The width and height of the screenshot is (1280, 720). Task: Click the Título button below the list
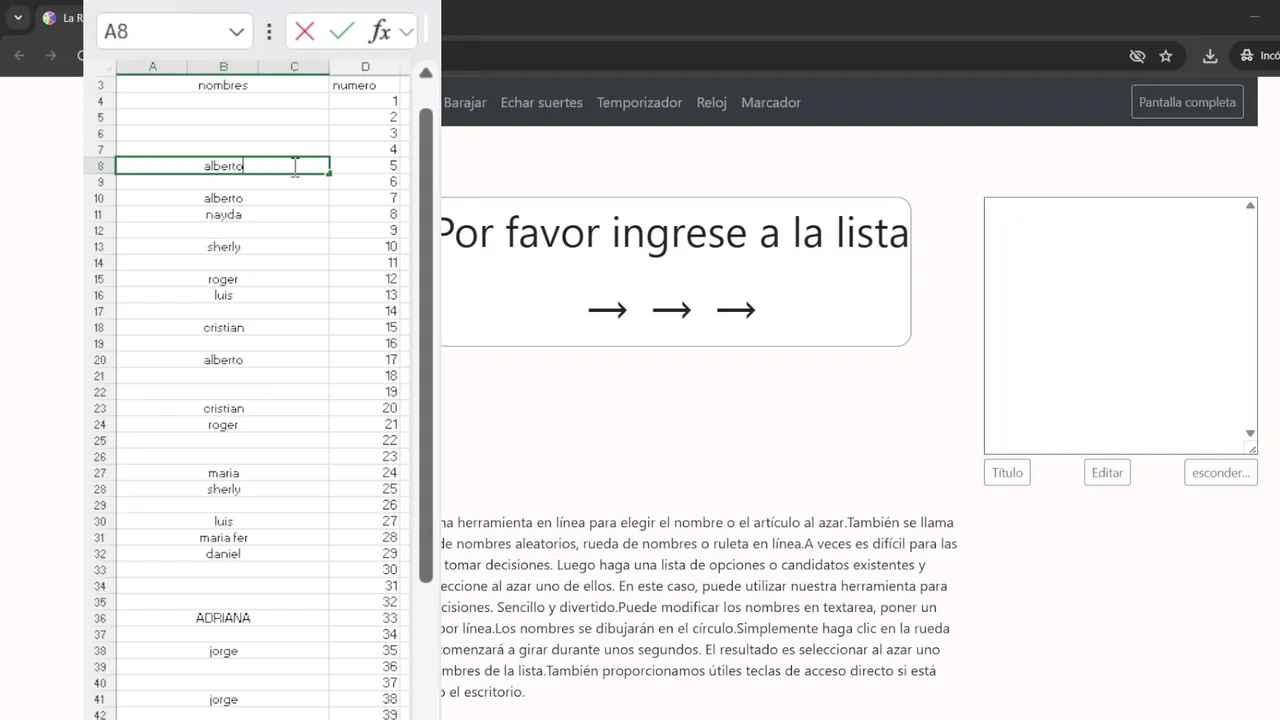click(x=1007, y=472)
